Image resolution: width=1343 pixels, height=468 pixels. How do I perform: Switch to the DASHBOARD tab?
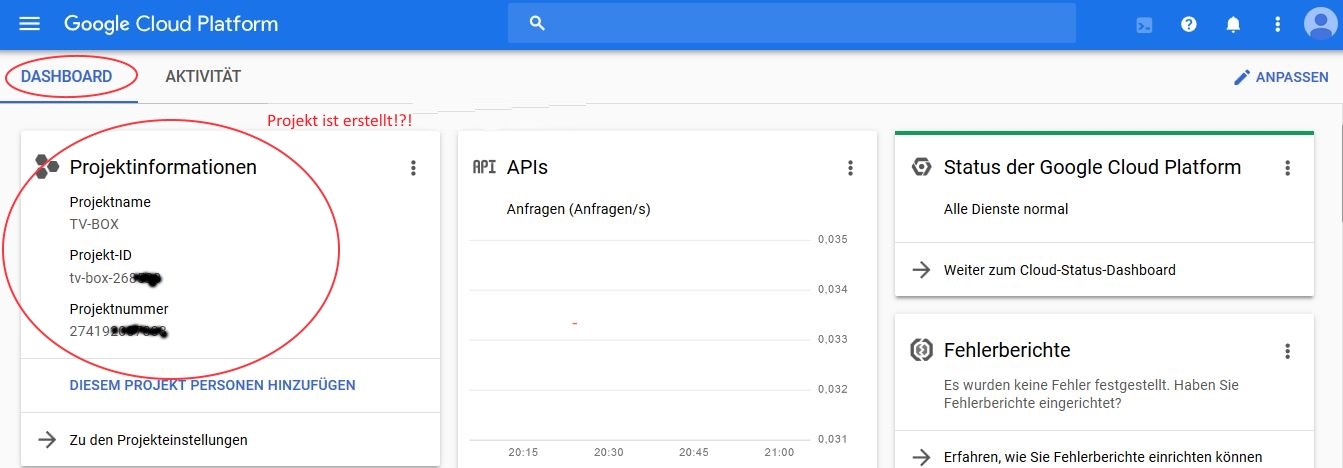click(x=66, y=77)
